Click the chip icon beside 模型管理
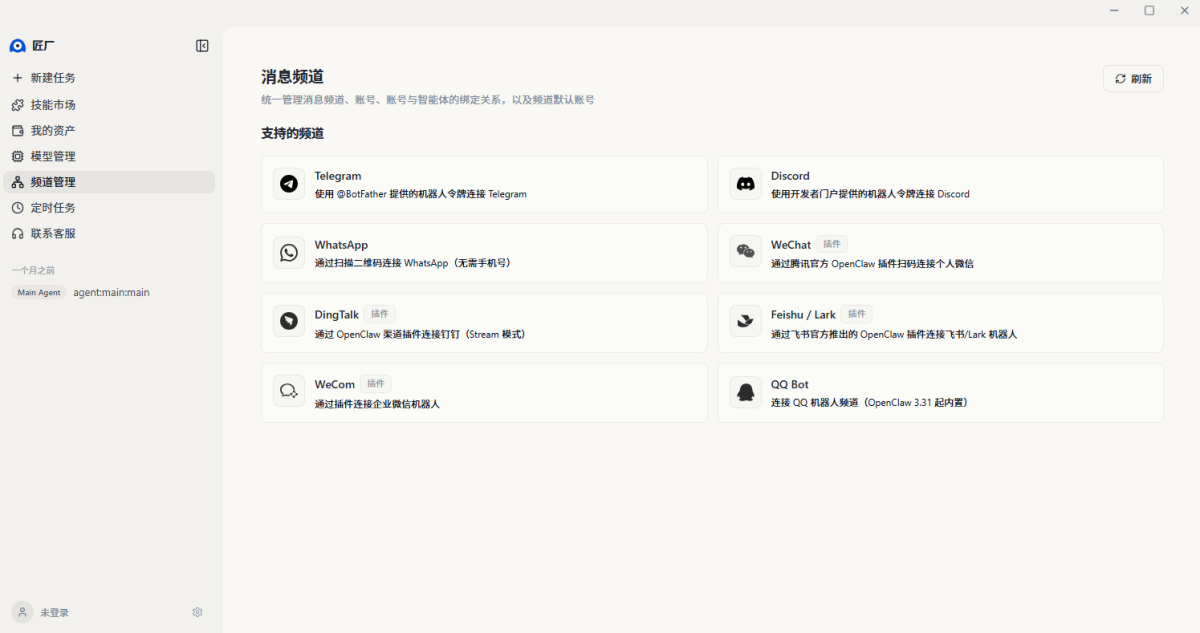This screenshot has height=633, width=1200. [17, 156]
